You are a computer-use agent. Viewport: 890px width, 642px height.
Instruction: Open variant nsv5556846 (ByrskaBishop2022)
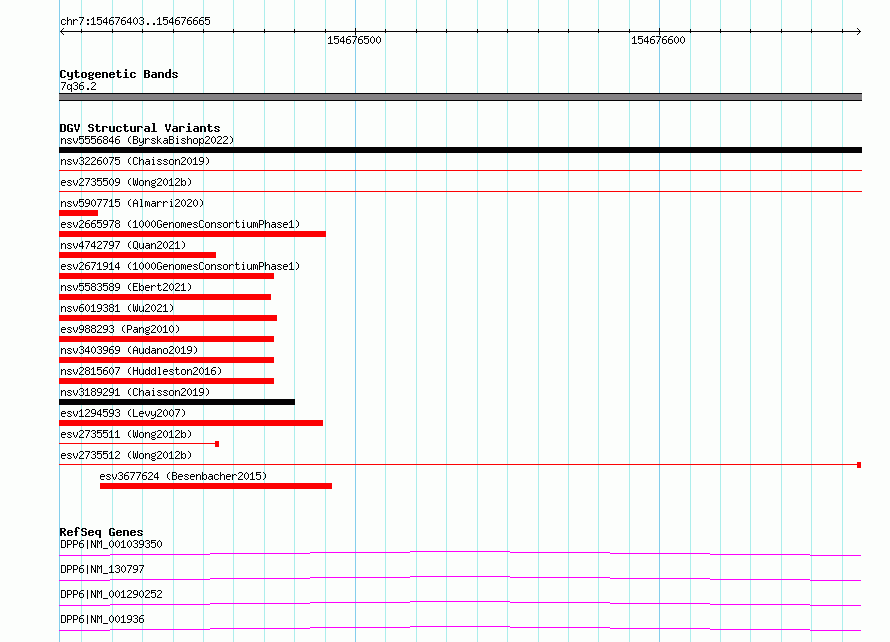click(x=147, y=140)
